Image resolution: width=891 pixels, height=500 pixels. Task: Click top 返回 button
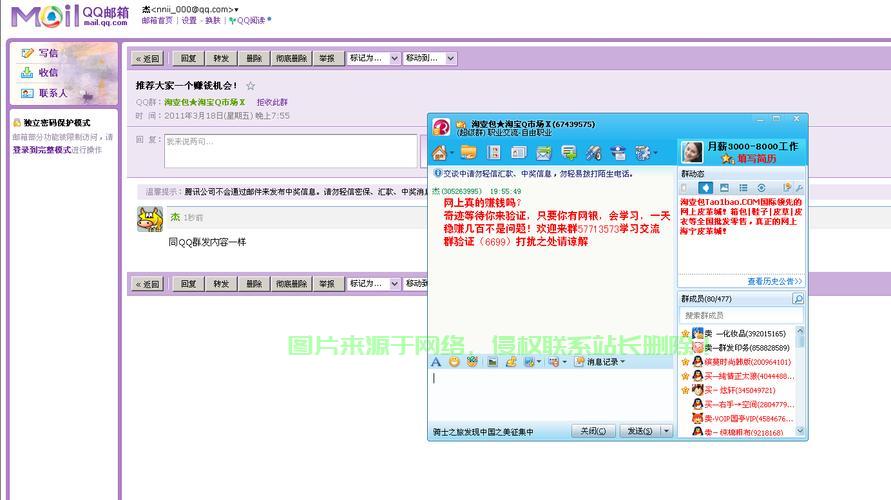[148, 59]
